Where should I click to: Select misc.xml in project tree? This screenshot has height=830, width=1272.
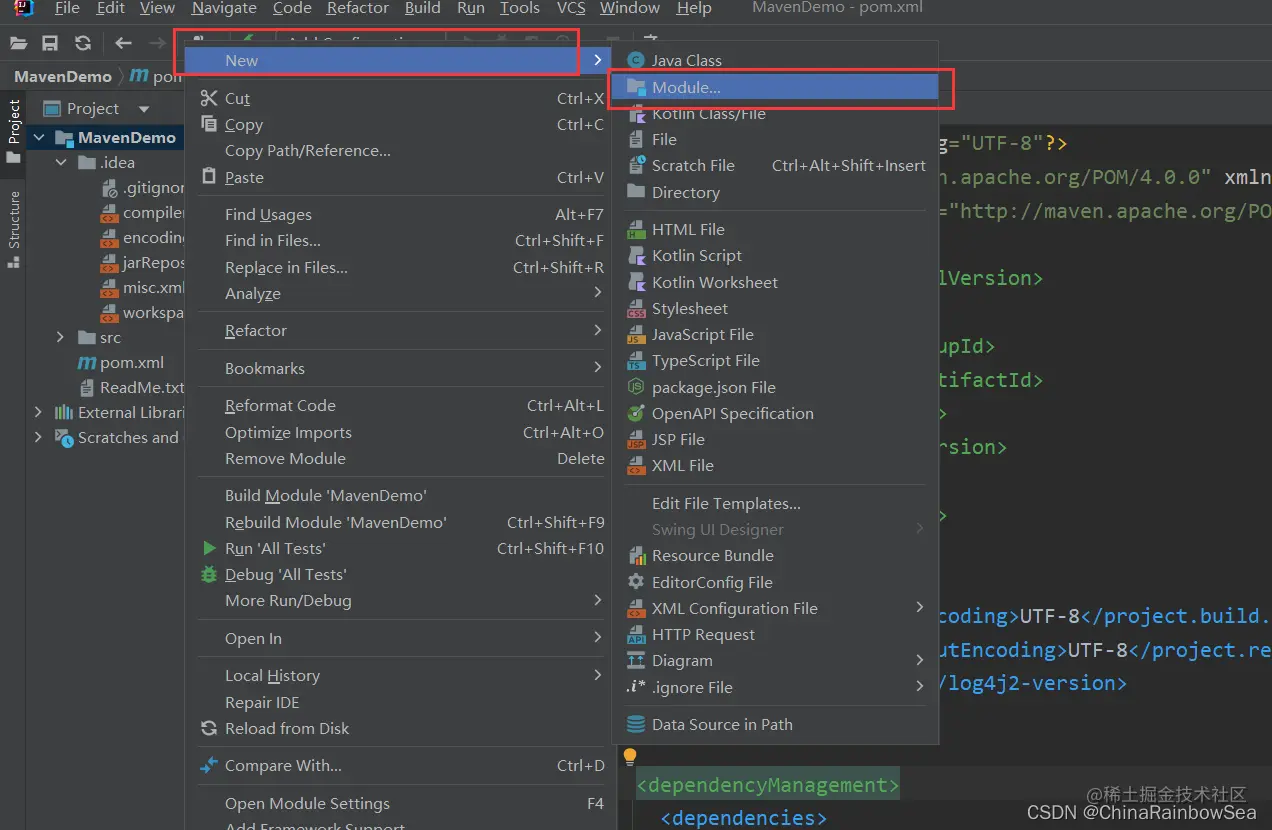tap(154, 288)
